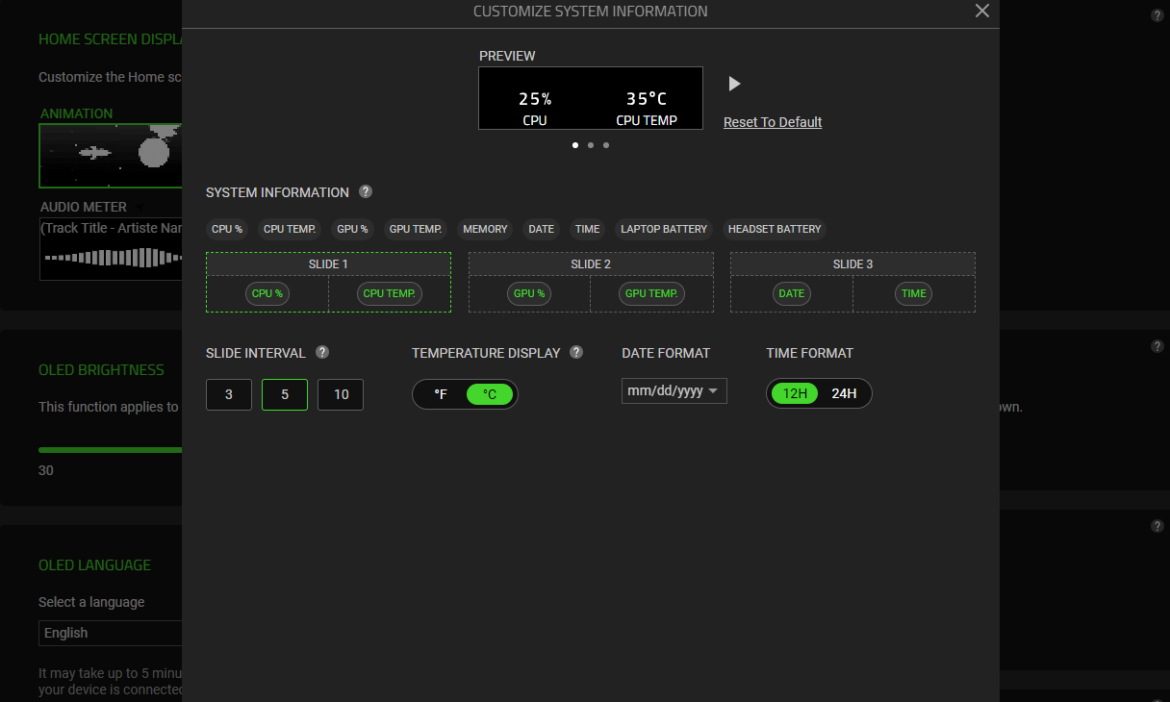
Task: Select the Slide 3 header
Action: [852, 264]
